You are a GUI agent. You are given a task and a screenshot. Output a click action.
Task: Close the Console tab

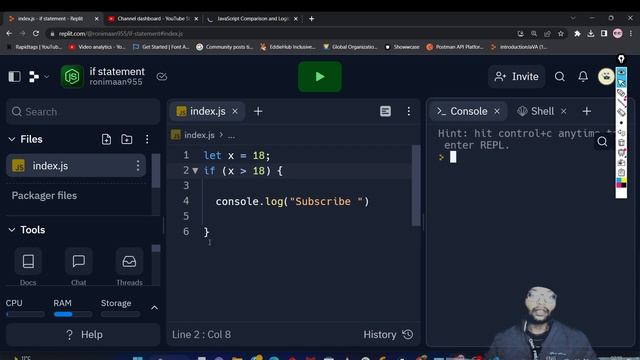(x=497, y=111)
